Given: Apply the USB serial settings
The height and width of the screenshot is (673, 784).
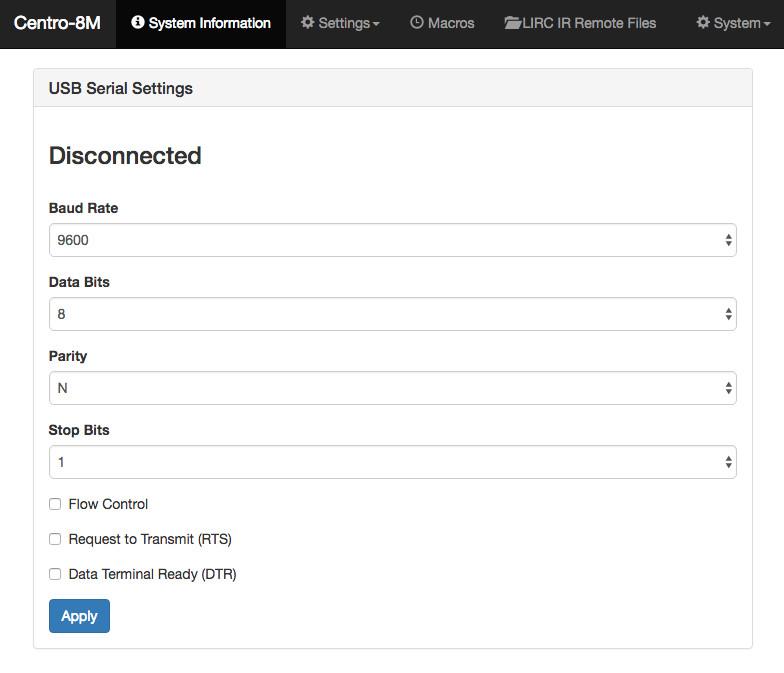Looking at the screenshot, I should tap(79, 616).
